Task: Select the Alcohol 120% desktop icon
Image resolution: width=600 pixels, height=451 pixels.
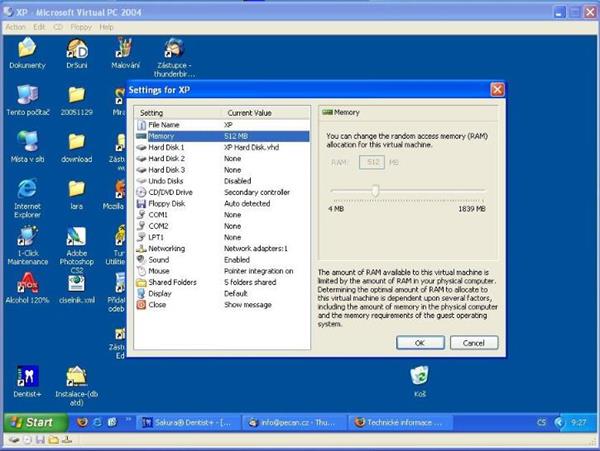Action: [x=27, y=288]
